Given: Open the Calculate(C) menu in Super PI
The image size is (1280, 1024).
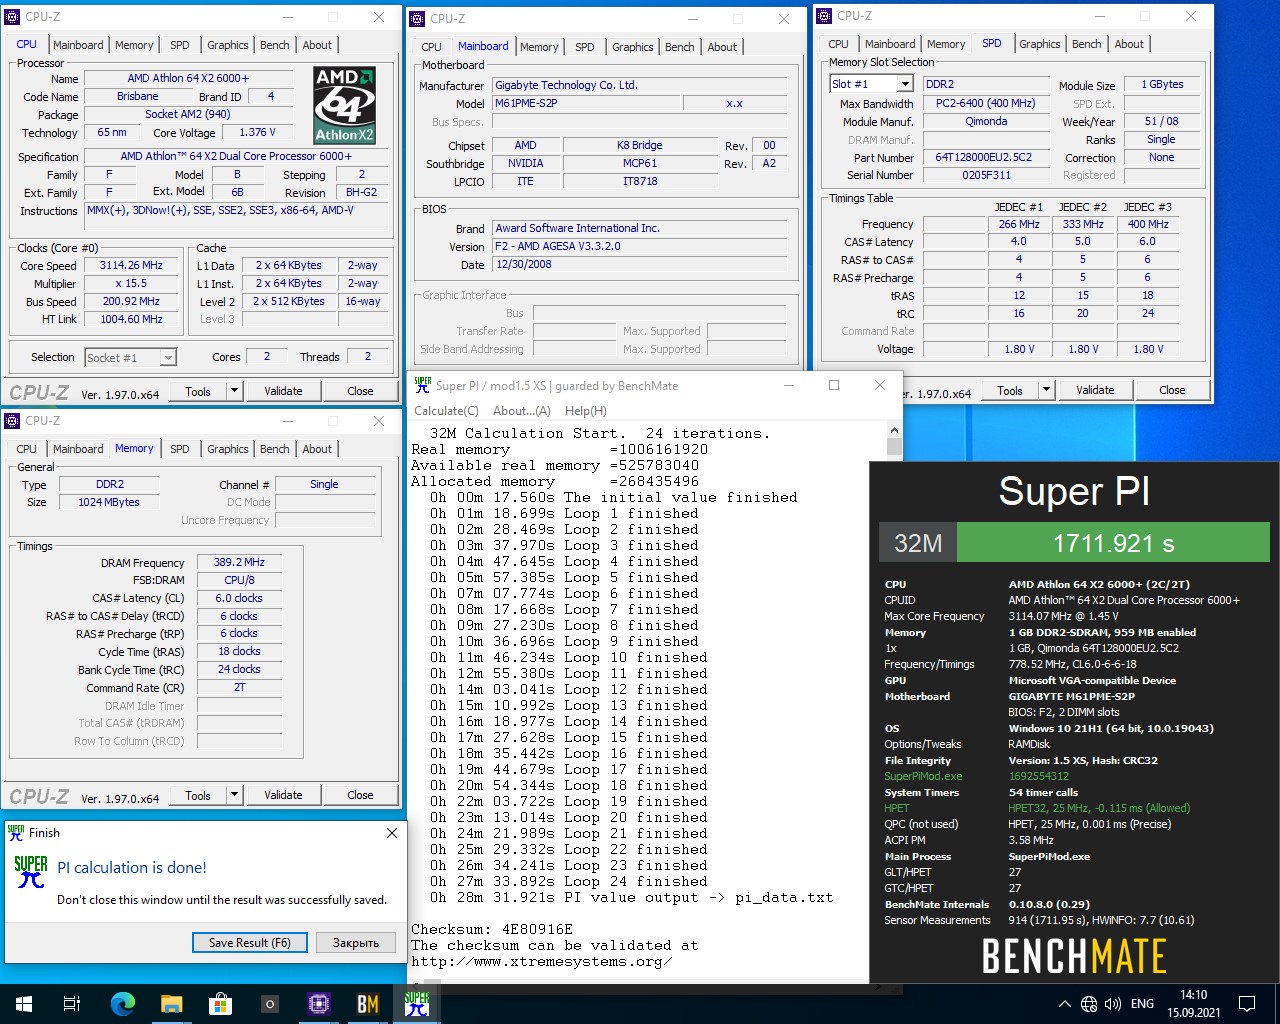Looking at the screenshot, I should [446, 411].
